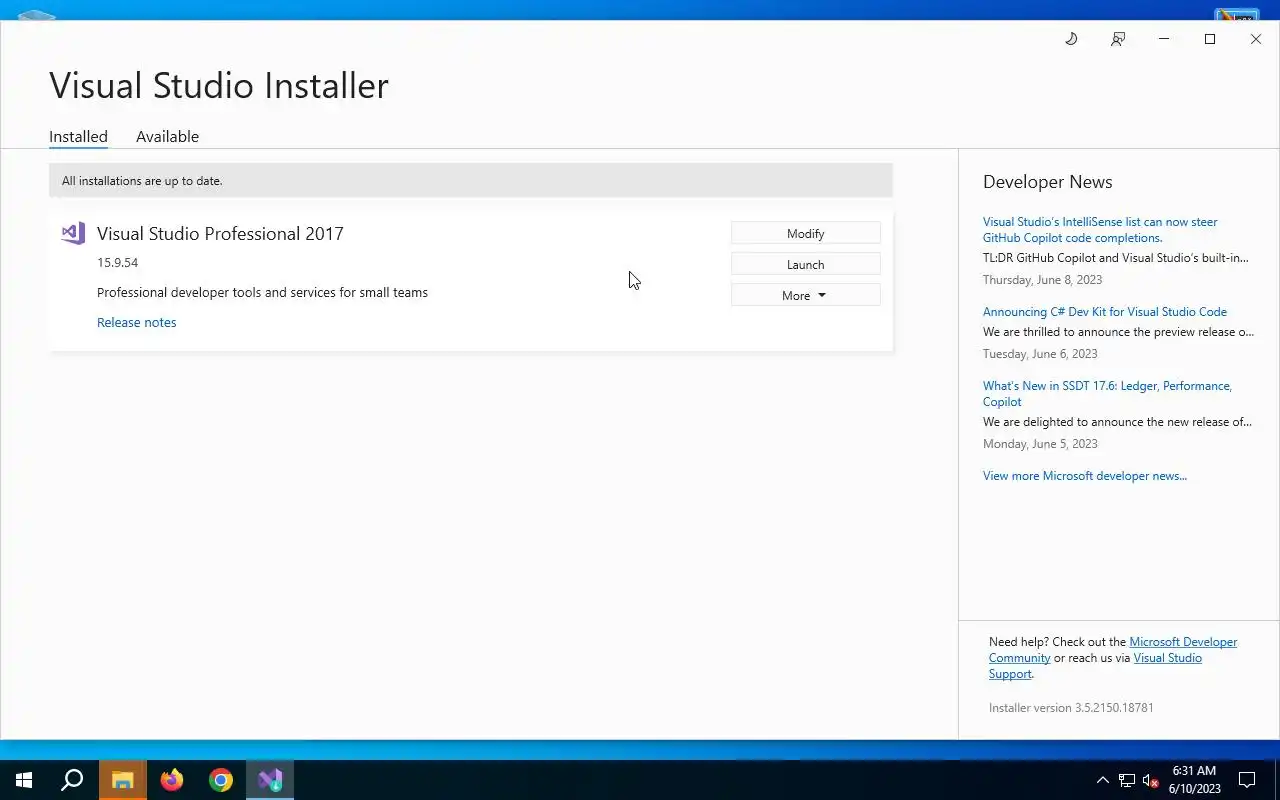Screen dimensions: 1280x800
Task: Open C# Dev Kit announcement article
Action: click(1105, 312)
